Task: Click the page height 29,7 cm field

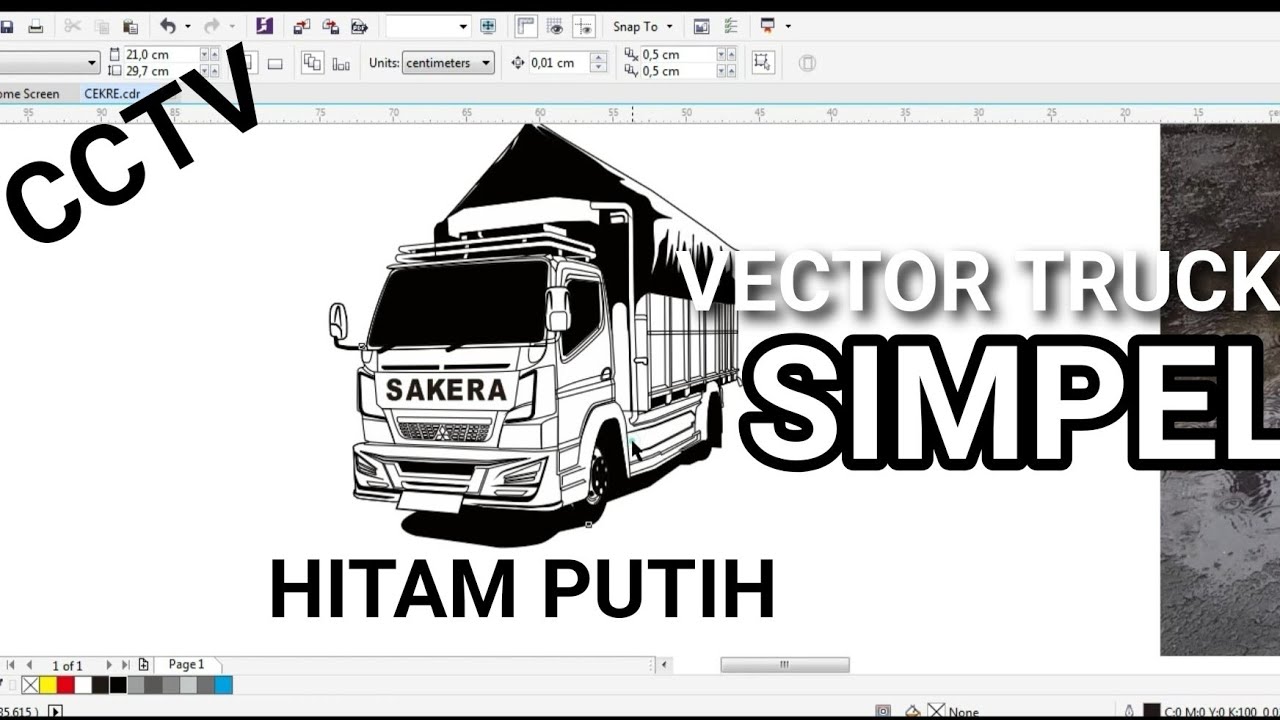Action: tap(161, 71)
